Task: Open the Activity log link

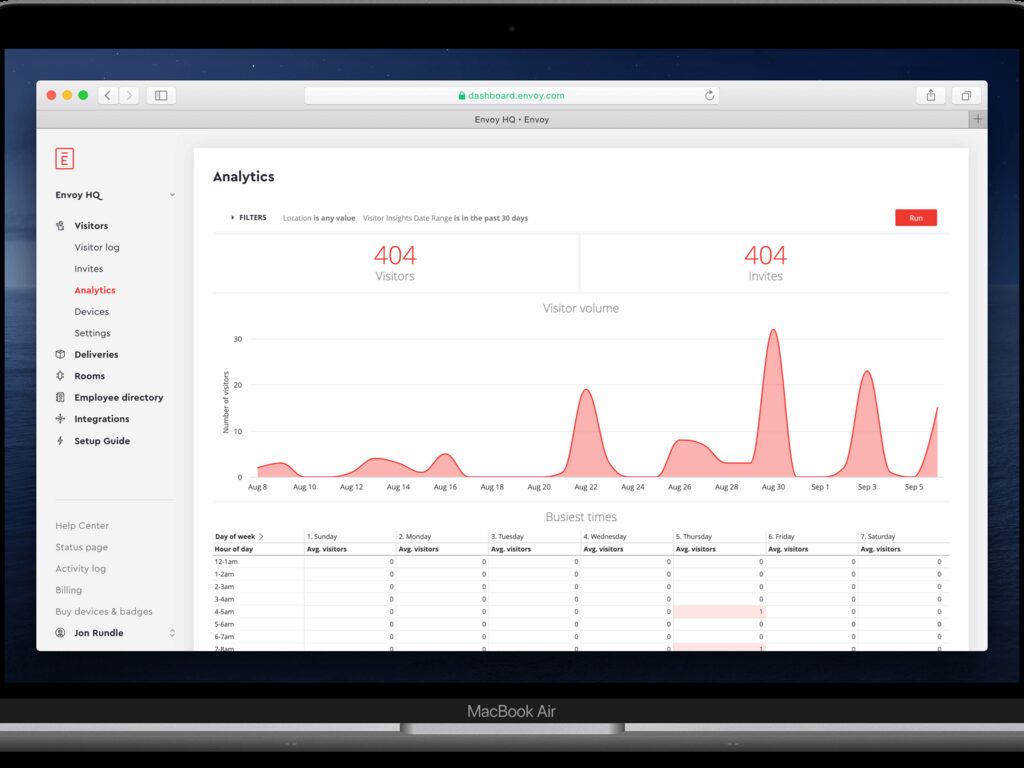Action: coord(80,568)
